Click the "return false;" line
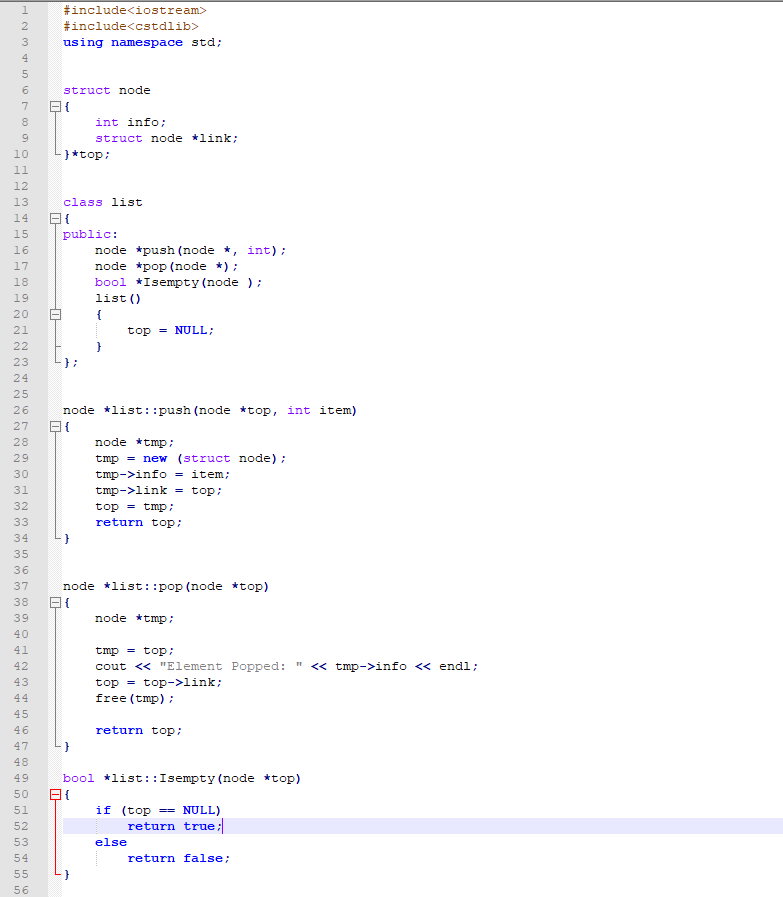Viewport: 783px width, 897px height. (x=178, y=858)
